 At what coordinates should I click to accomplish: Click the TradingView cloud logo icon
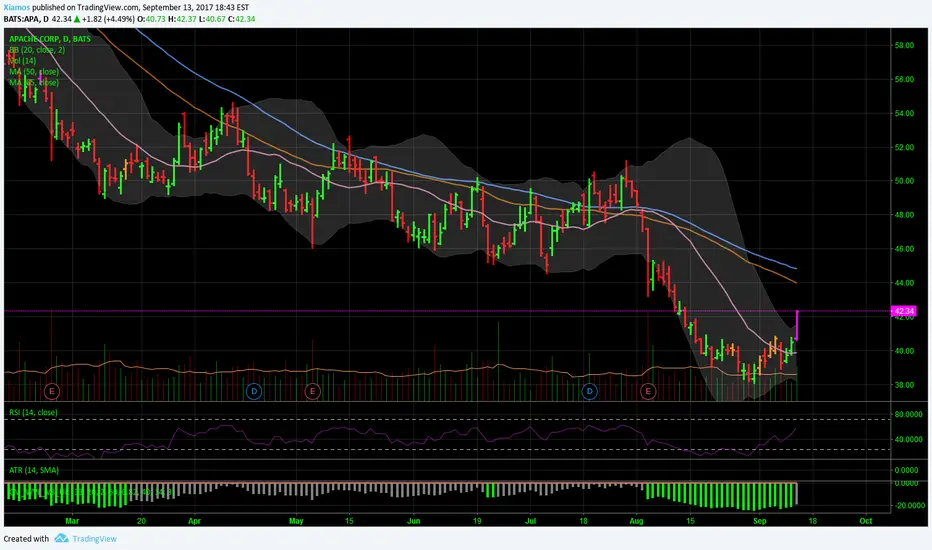pos(61,539)
